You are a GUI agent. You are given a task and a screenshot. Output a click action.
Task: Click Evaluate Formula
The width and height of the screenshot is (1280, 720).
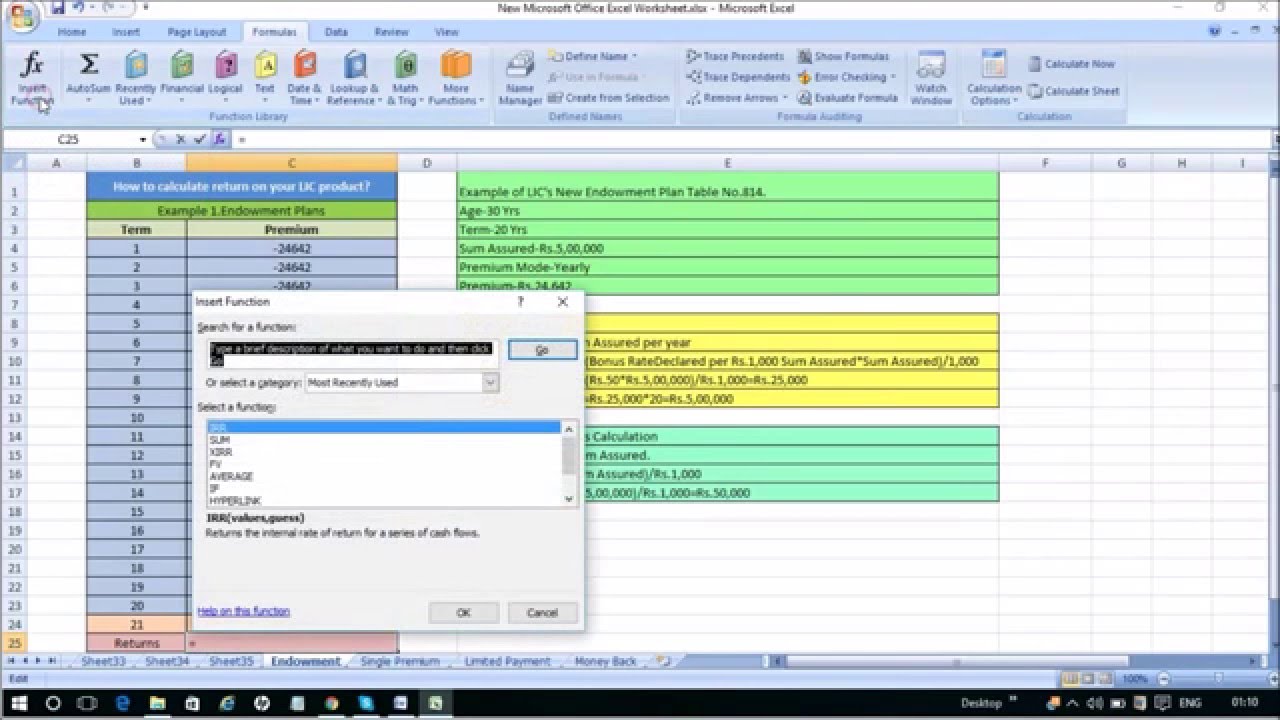point(848,98)
